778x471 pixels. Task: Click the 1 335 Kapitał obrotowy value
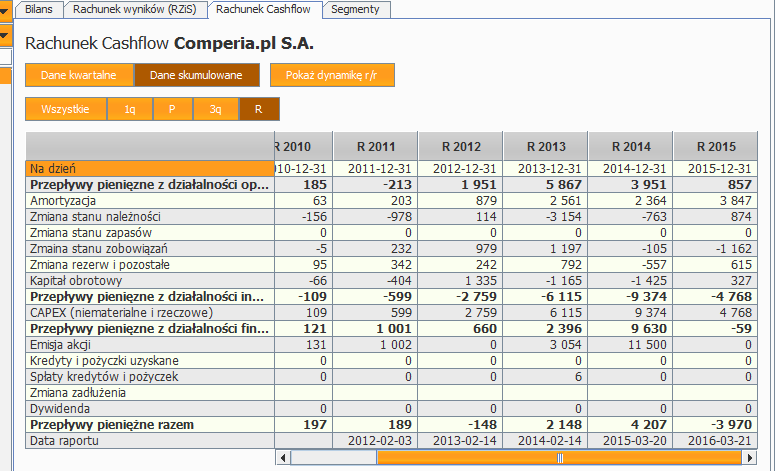[x=481, y=280]
